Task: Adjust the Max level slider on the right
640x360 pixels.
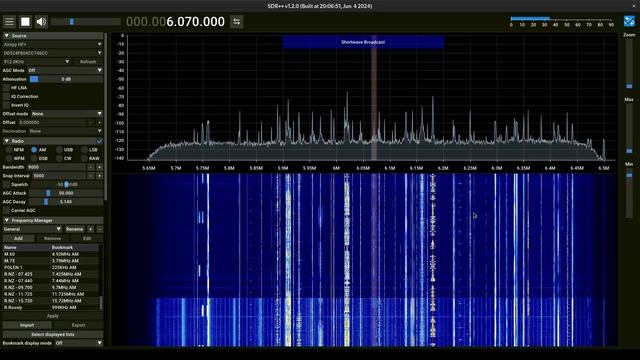Action: [629, 129]
